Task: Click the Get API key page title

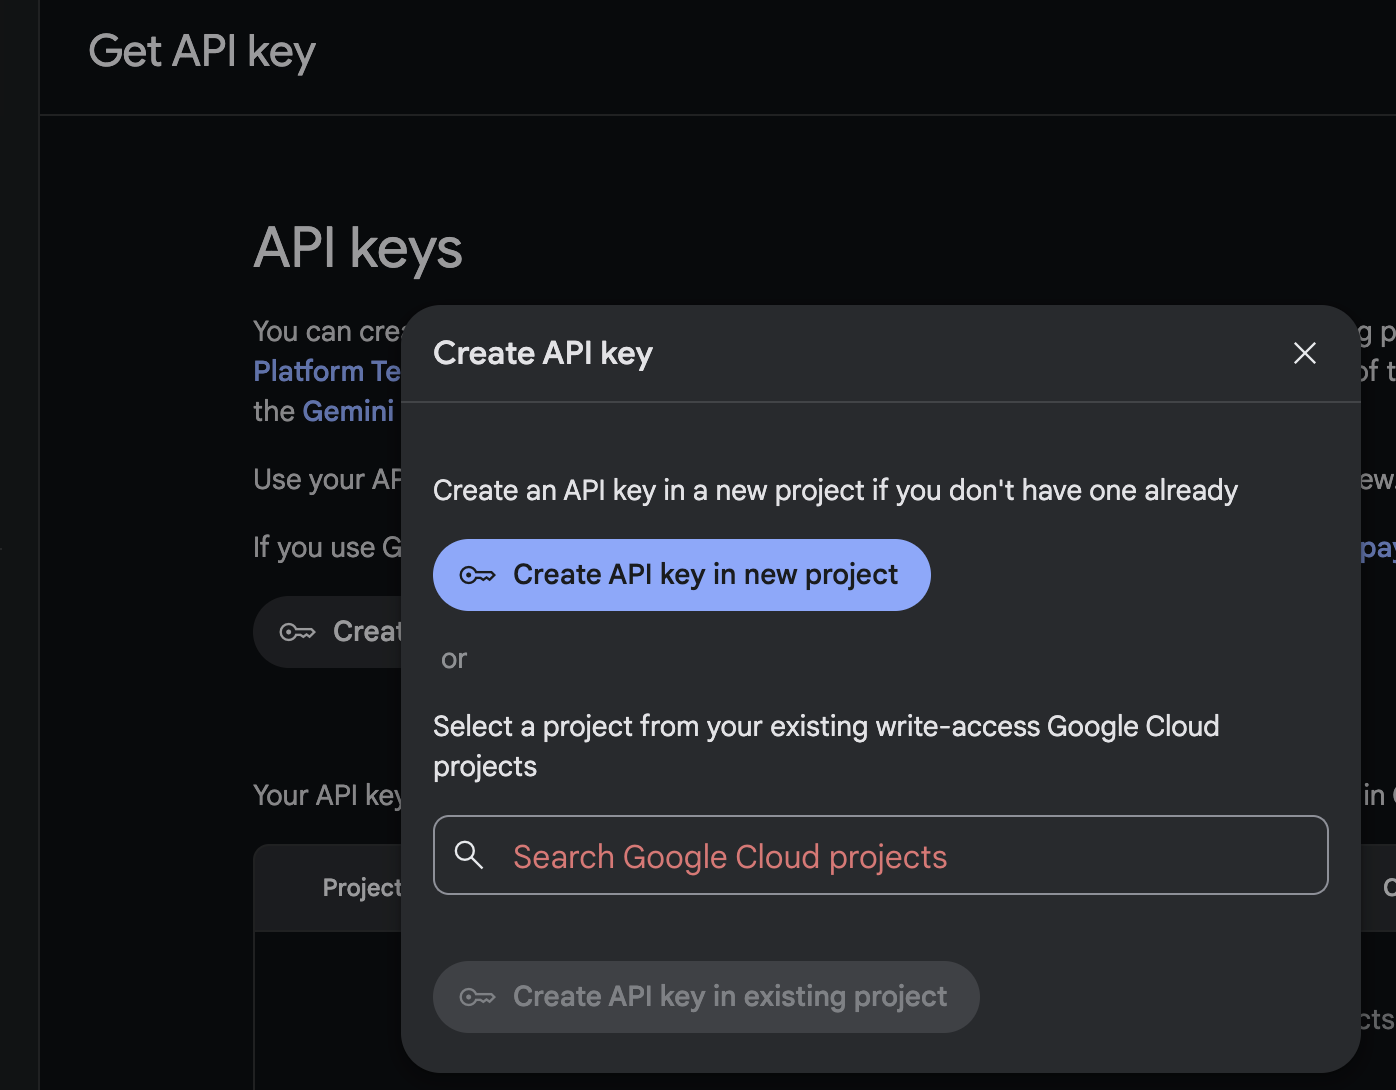Action: [x=202, y=51]
